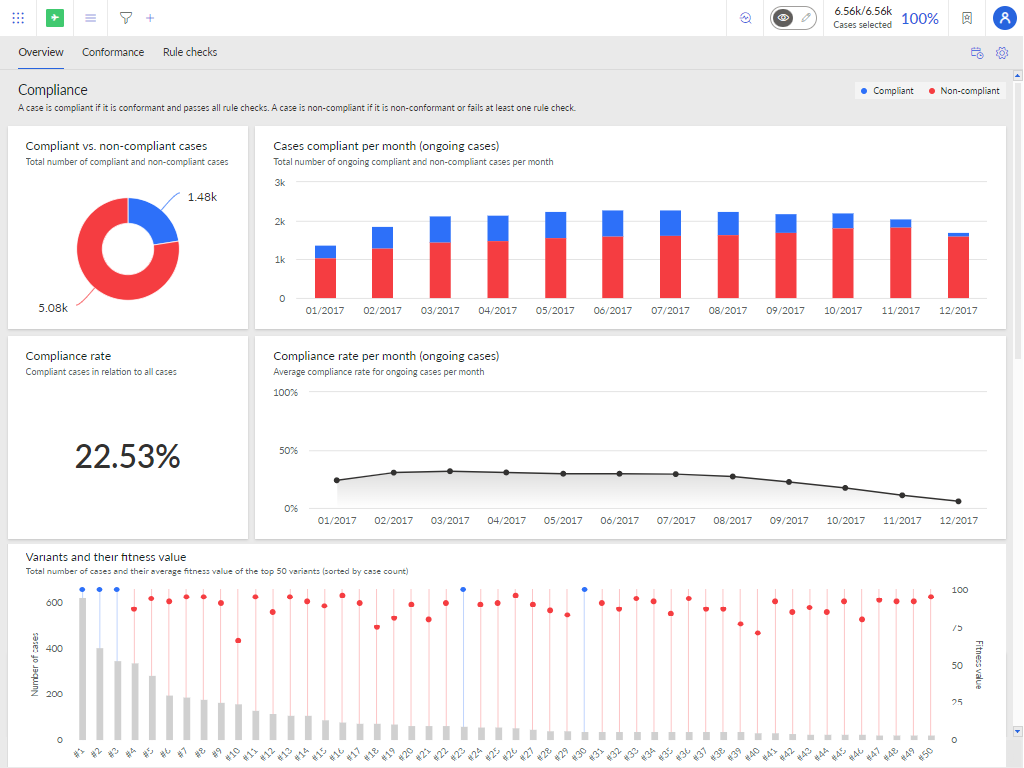Click the blue fitness dot of variant #23
The image size is (1024, 768).
pos(463,590)
